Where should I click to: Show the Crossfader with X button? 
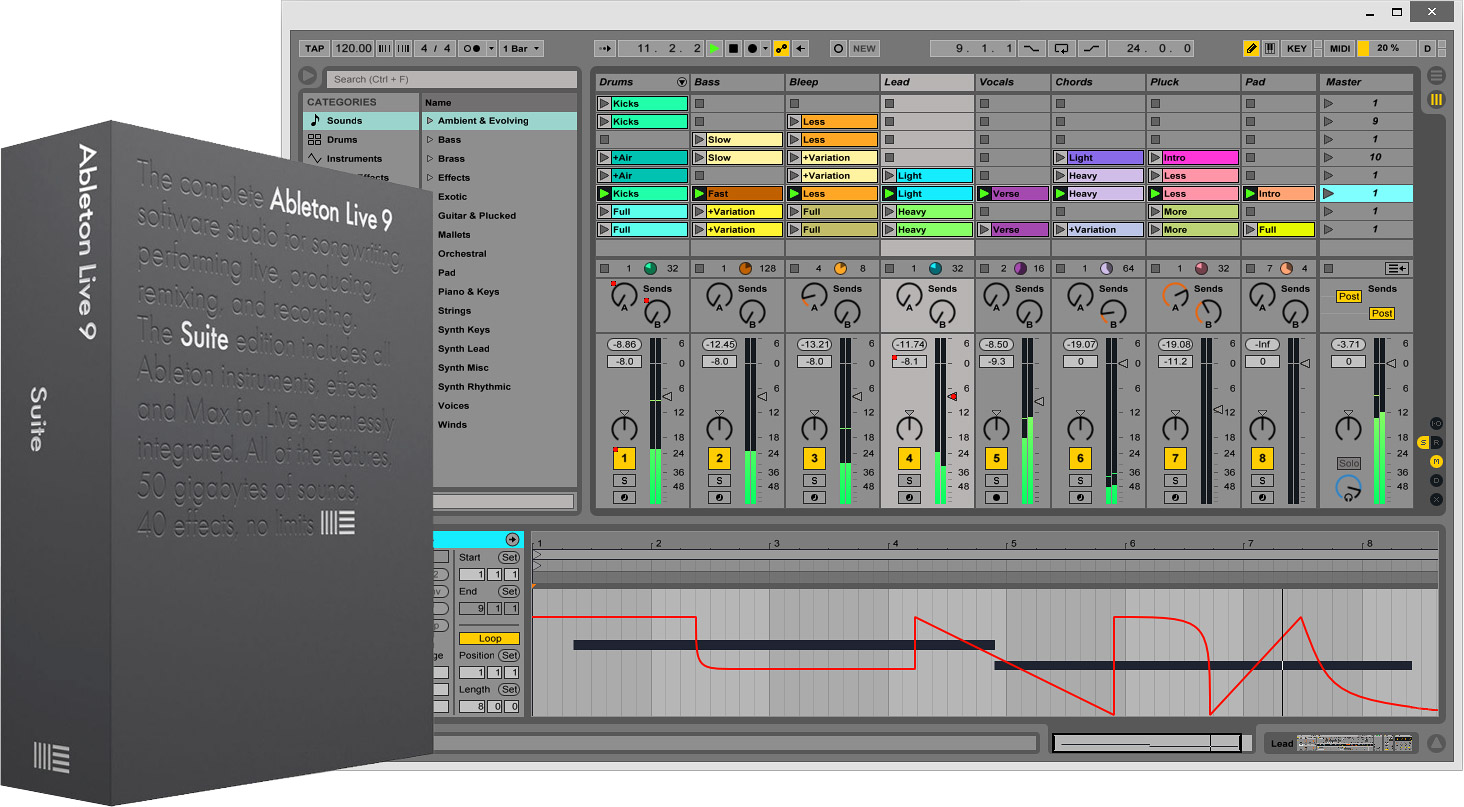click(x=1437, y=499)
